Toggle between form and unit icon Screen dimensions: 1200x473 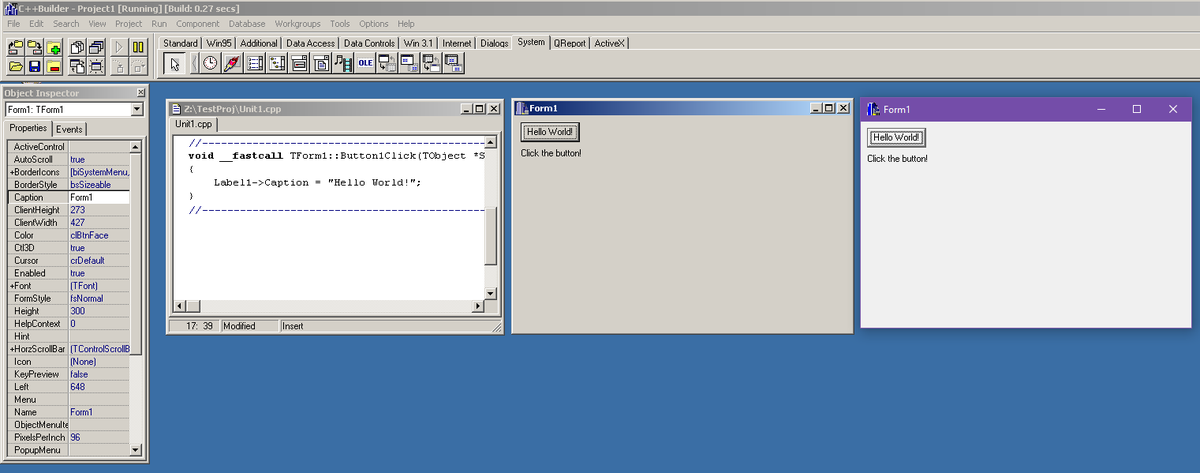coord(76,66)
